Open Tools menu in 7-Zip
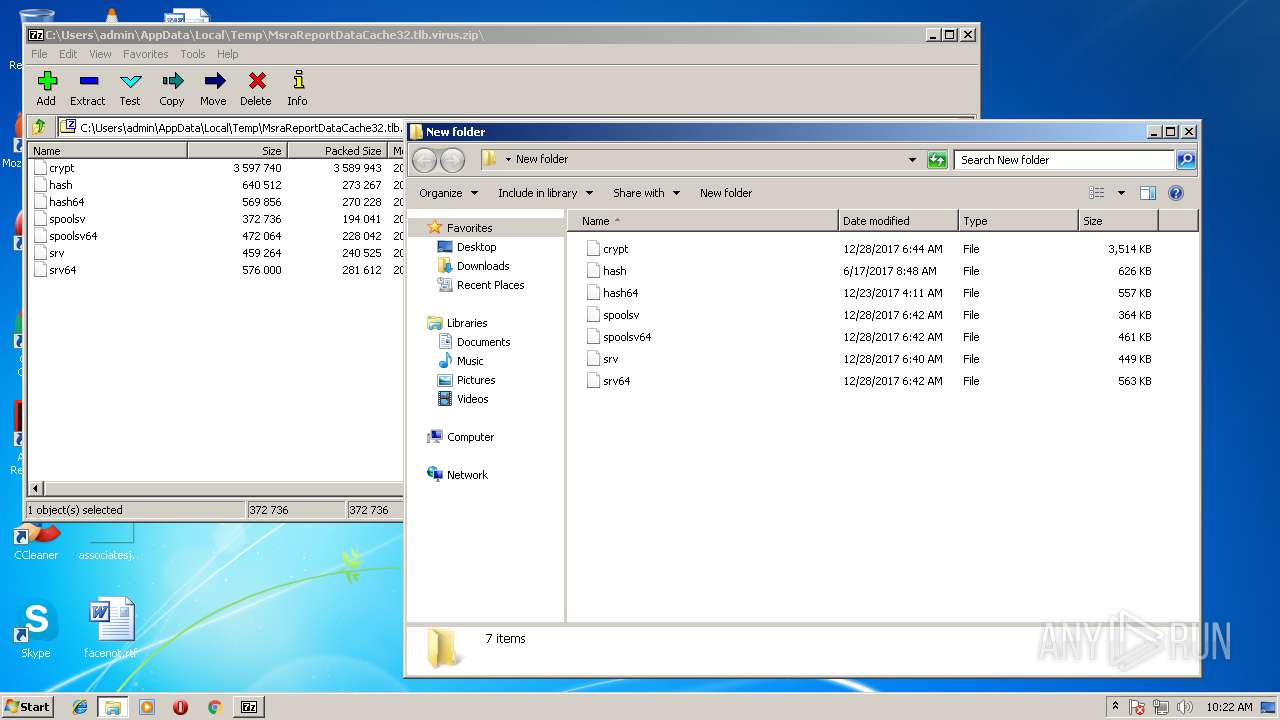The image size is (1280, 720). pos(193,54)
